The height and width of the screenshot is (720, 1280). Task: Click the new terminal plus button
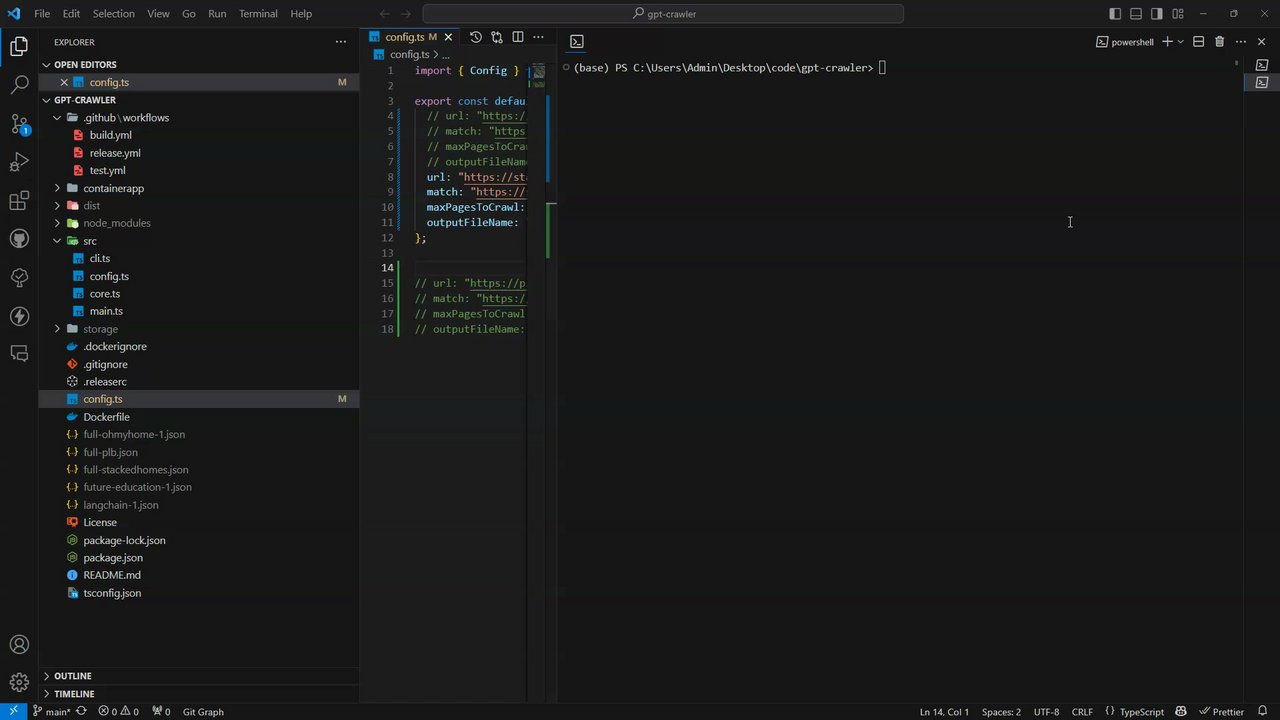pos(1166,42)
